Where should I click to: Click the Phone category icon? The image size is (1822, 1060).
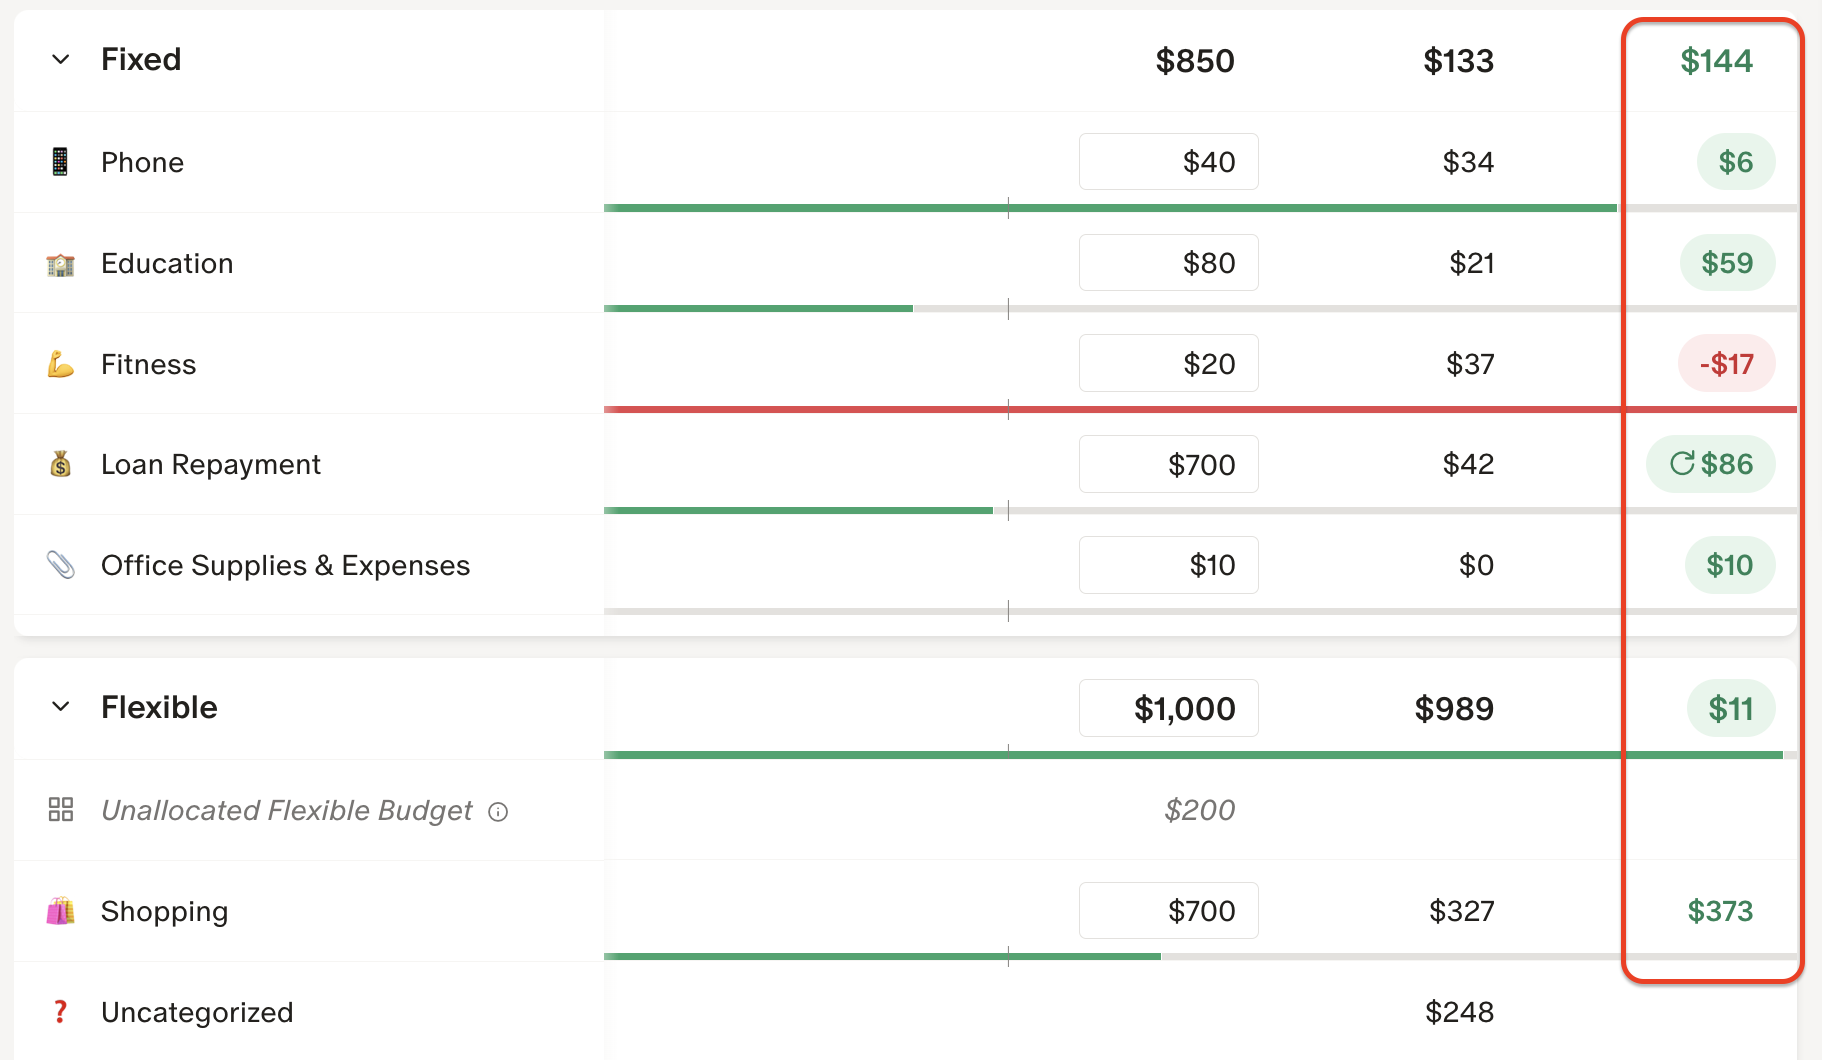coord(60,162)
